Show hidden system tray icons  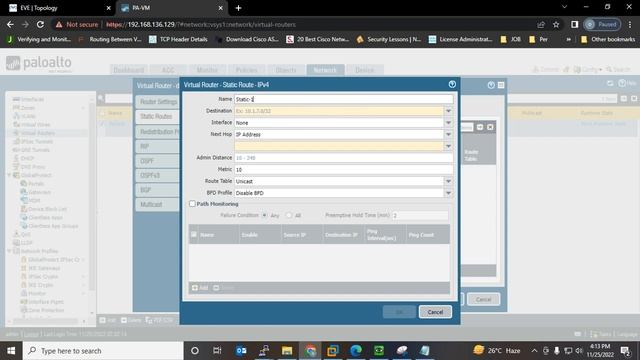click(534, 351)
